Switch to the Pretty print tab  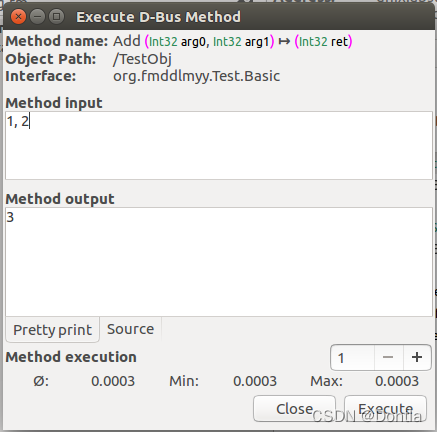point(52,330)
